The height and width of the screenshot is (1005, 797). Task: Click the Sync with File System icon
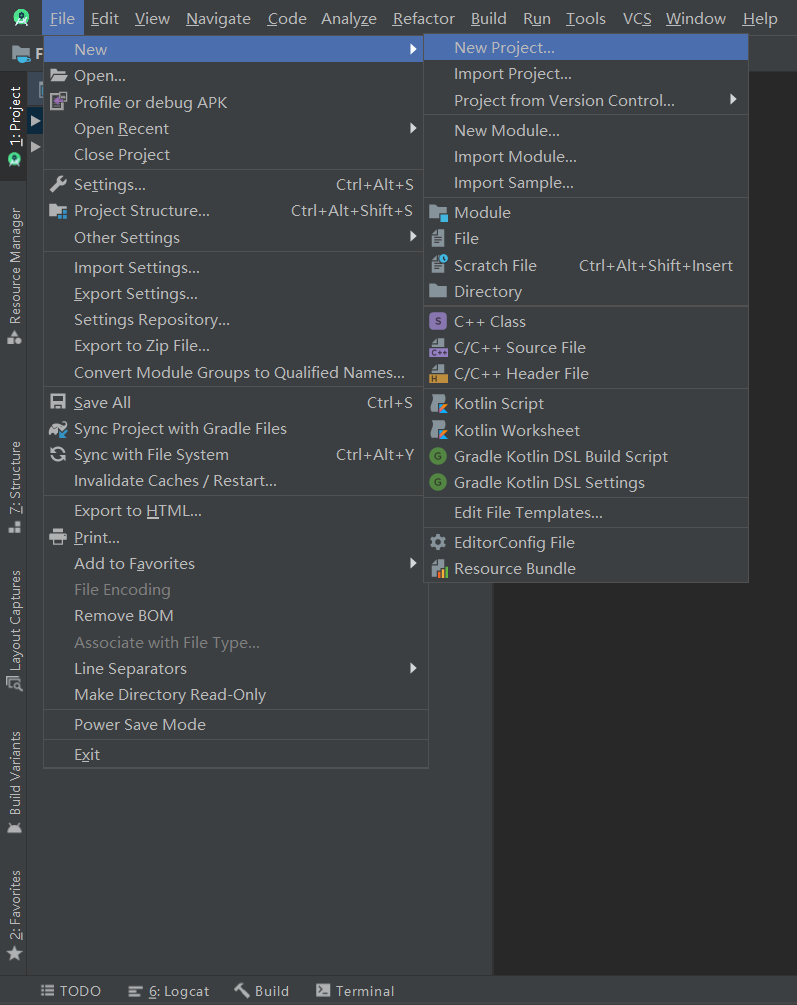(58, 454)
